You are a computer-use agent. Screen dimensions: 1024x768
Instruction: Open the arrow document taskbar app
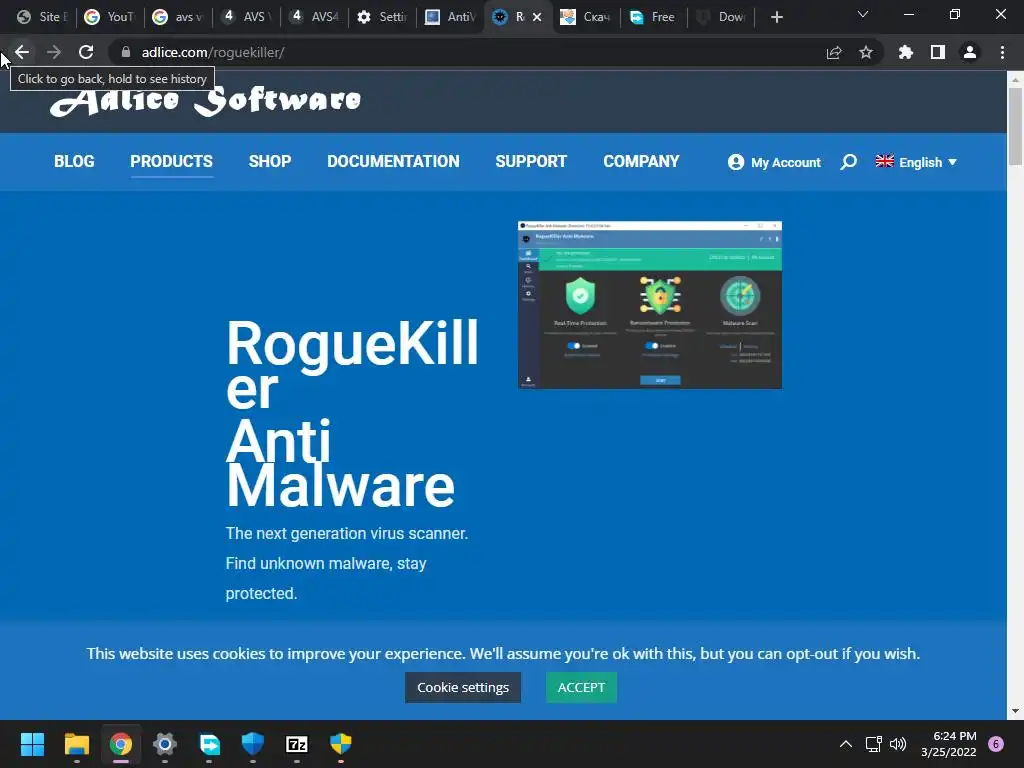point(209,744)
